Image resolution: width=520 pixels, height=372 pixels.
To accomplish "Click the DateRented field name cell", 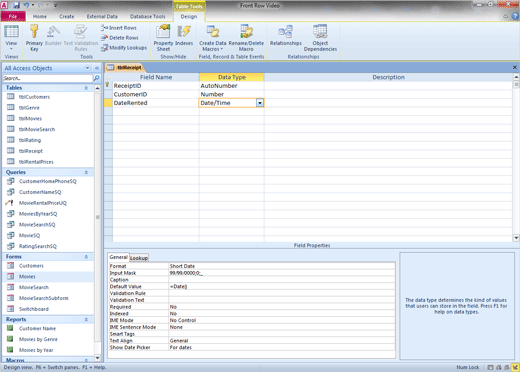I will (x=156, y=103).
